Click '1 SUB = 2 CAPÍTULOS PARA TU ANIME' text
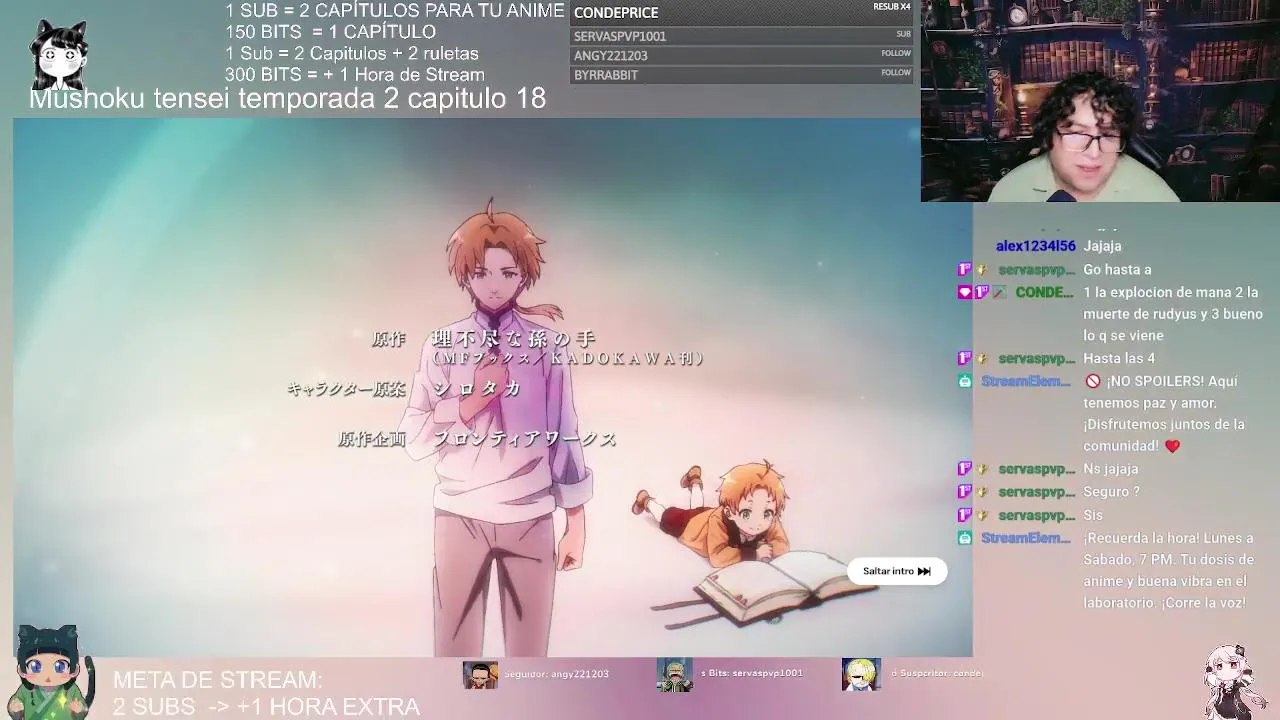The height and width of the screenshot is (720, 1280). pos(394,11)
